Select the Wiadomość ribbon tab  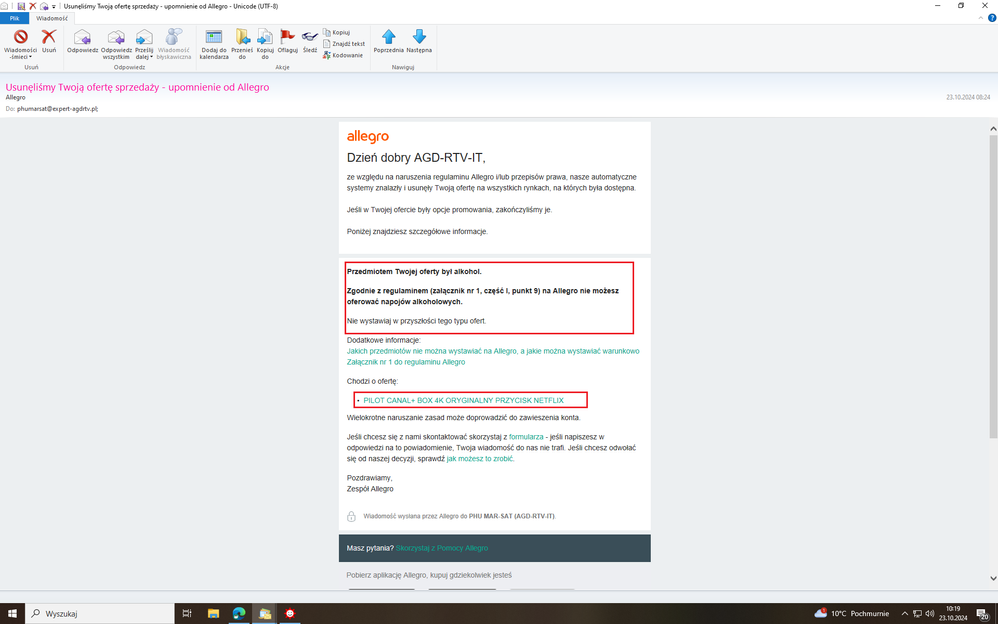click(x=52, y=18)
